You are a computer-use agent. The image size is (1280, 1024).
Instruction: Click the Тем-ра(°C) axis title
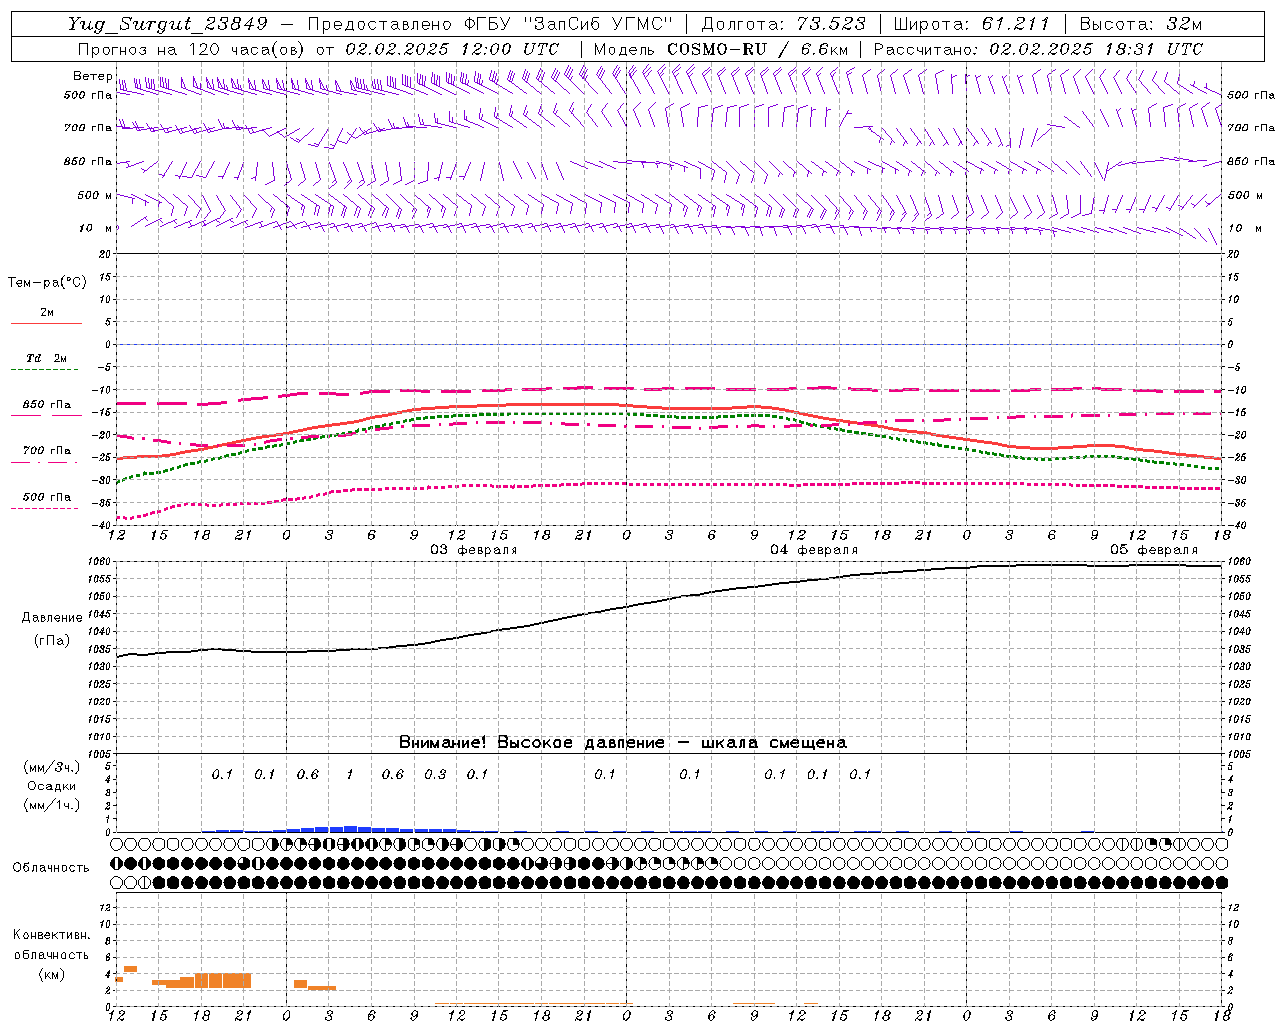click(47, 283)
